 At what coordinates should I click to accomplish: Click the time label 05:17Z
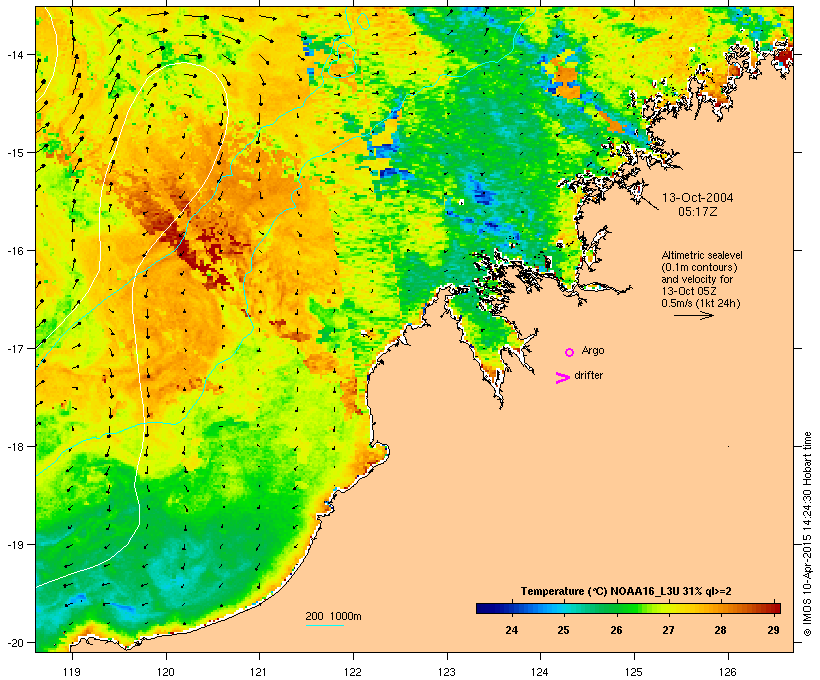(698, 212)
